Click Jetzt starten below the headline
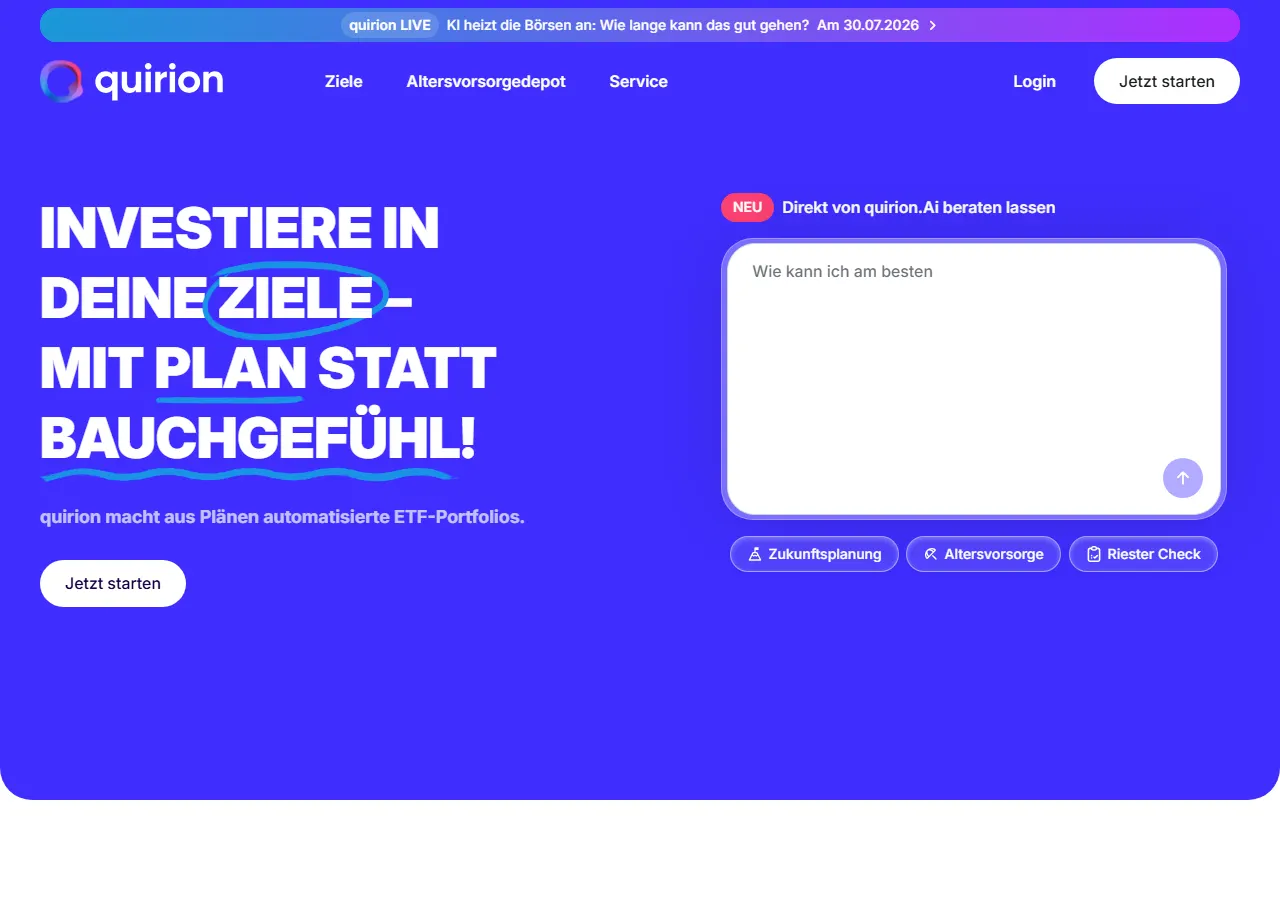Screen dimensions: 1280x900 [x=113, y=583]
